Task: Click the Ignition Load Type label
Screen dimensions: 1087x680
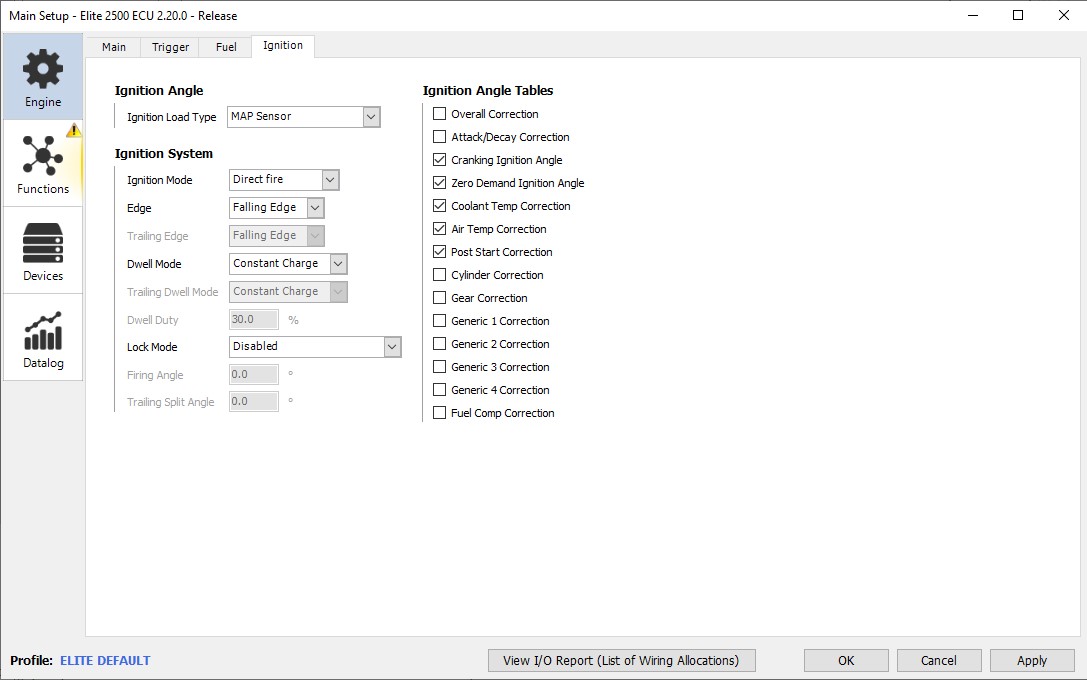Action: [171, 117]
